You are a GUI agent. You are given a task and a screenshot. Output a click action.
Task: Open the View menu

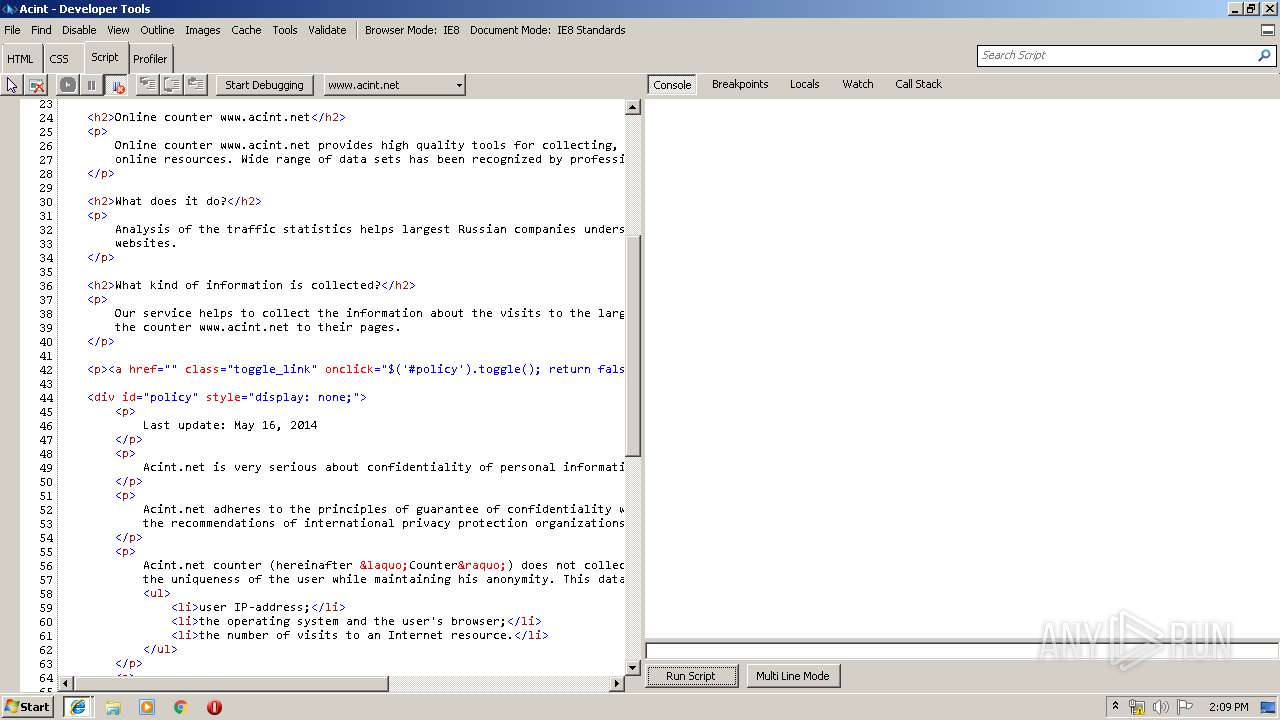tap(118, 30)
